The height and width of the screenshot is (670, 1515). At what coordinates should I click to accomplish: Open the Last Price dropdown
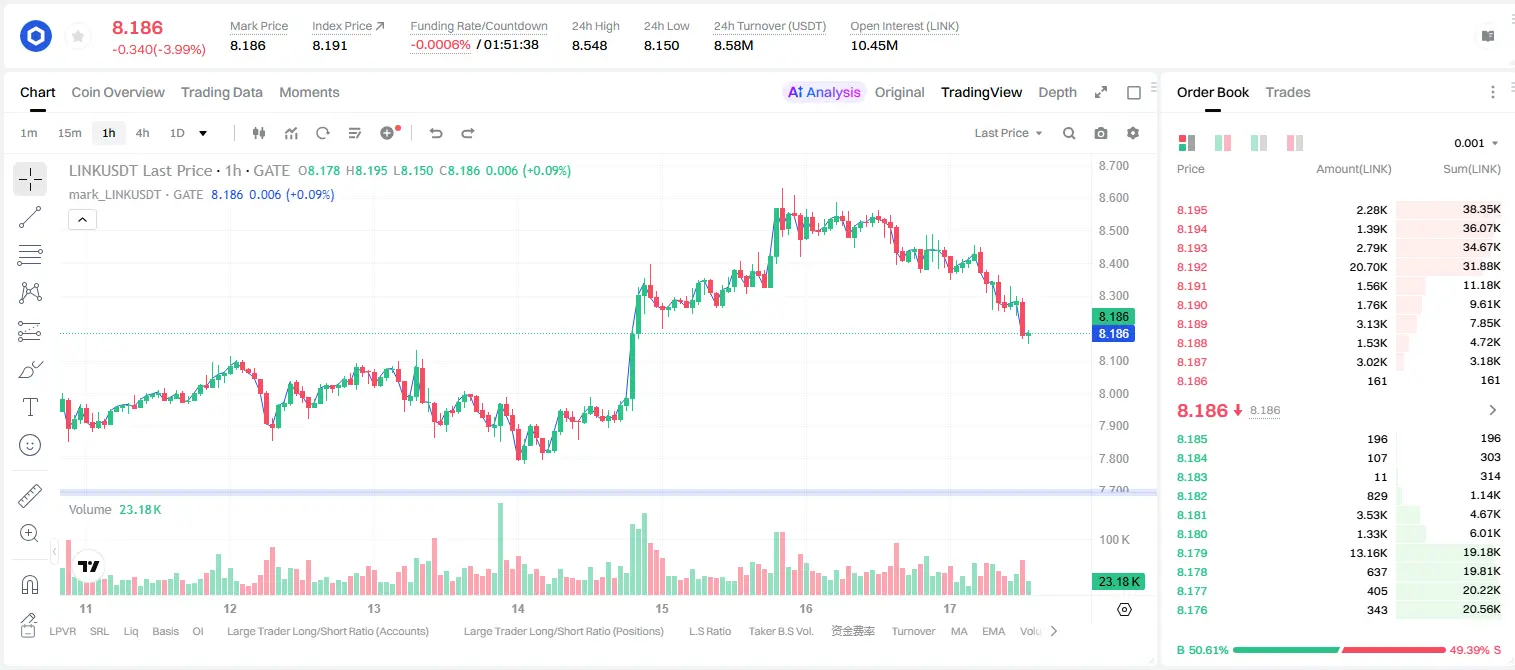tap(1008, 133)
